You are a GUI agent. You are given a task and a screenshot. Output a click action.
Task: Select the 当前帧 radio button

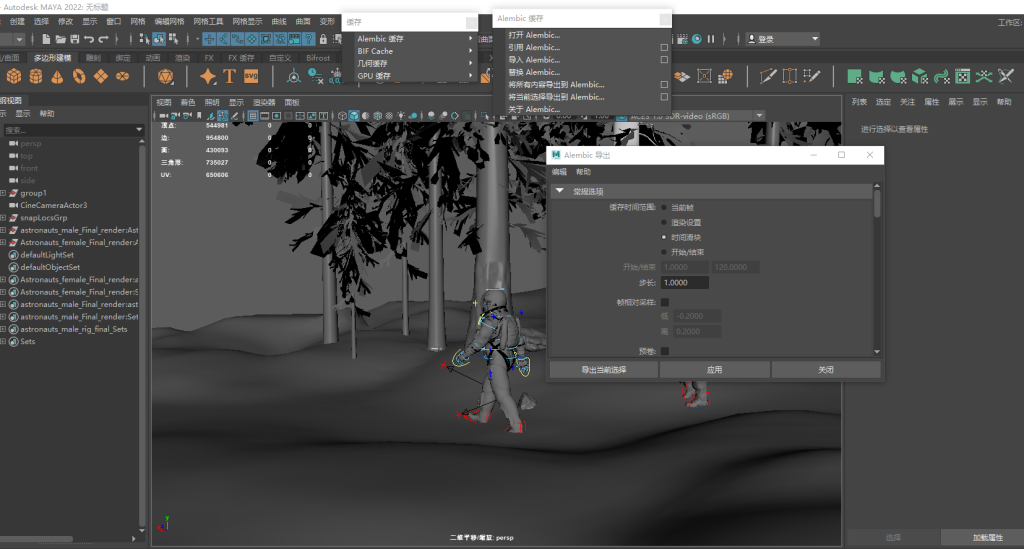coord(664,208)
